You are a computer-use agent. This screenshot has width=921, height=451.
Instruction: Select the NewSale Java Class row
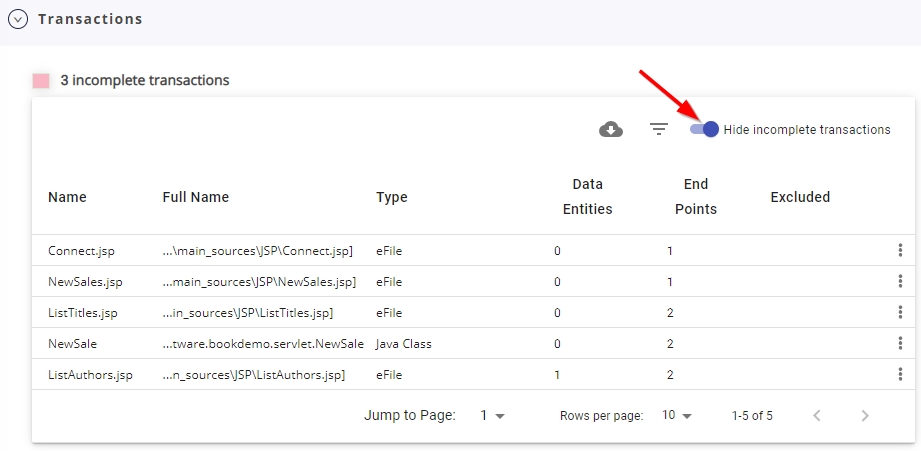(x=473, y=344)
